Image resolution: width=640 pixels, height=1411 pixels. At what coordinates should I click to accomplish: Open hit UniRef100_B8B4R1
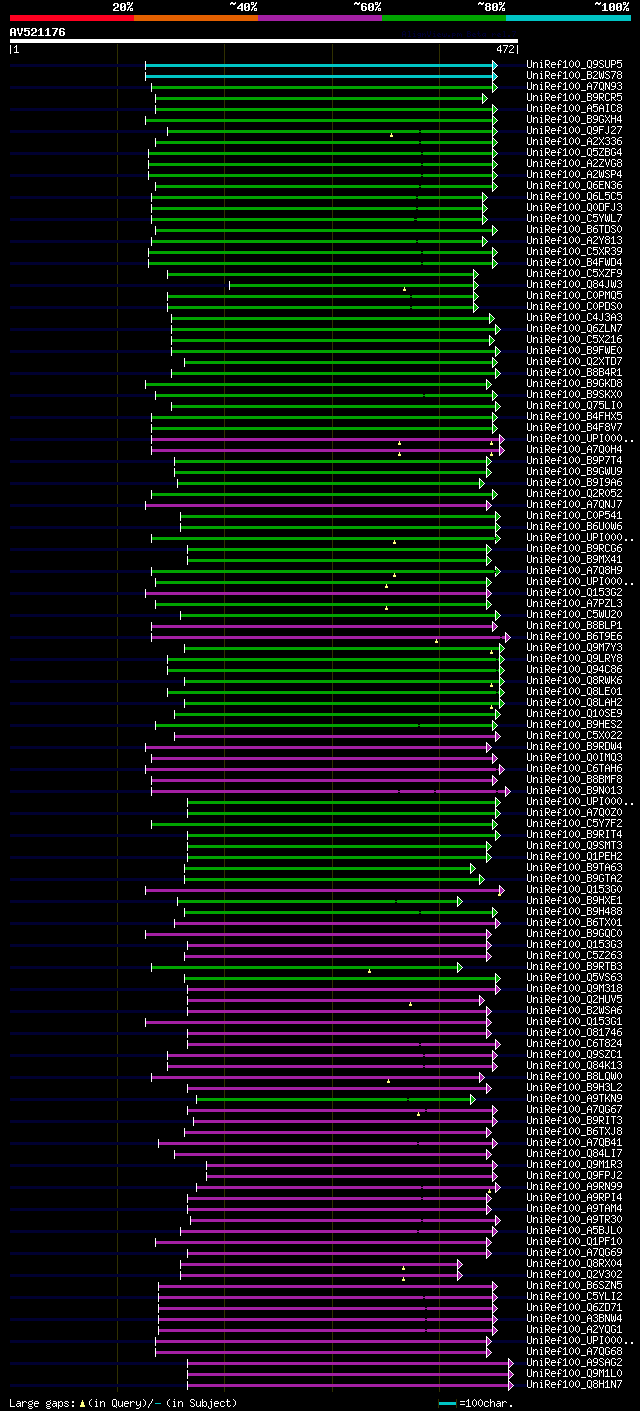[574, 373]
